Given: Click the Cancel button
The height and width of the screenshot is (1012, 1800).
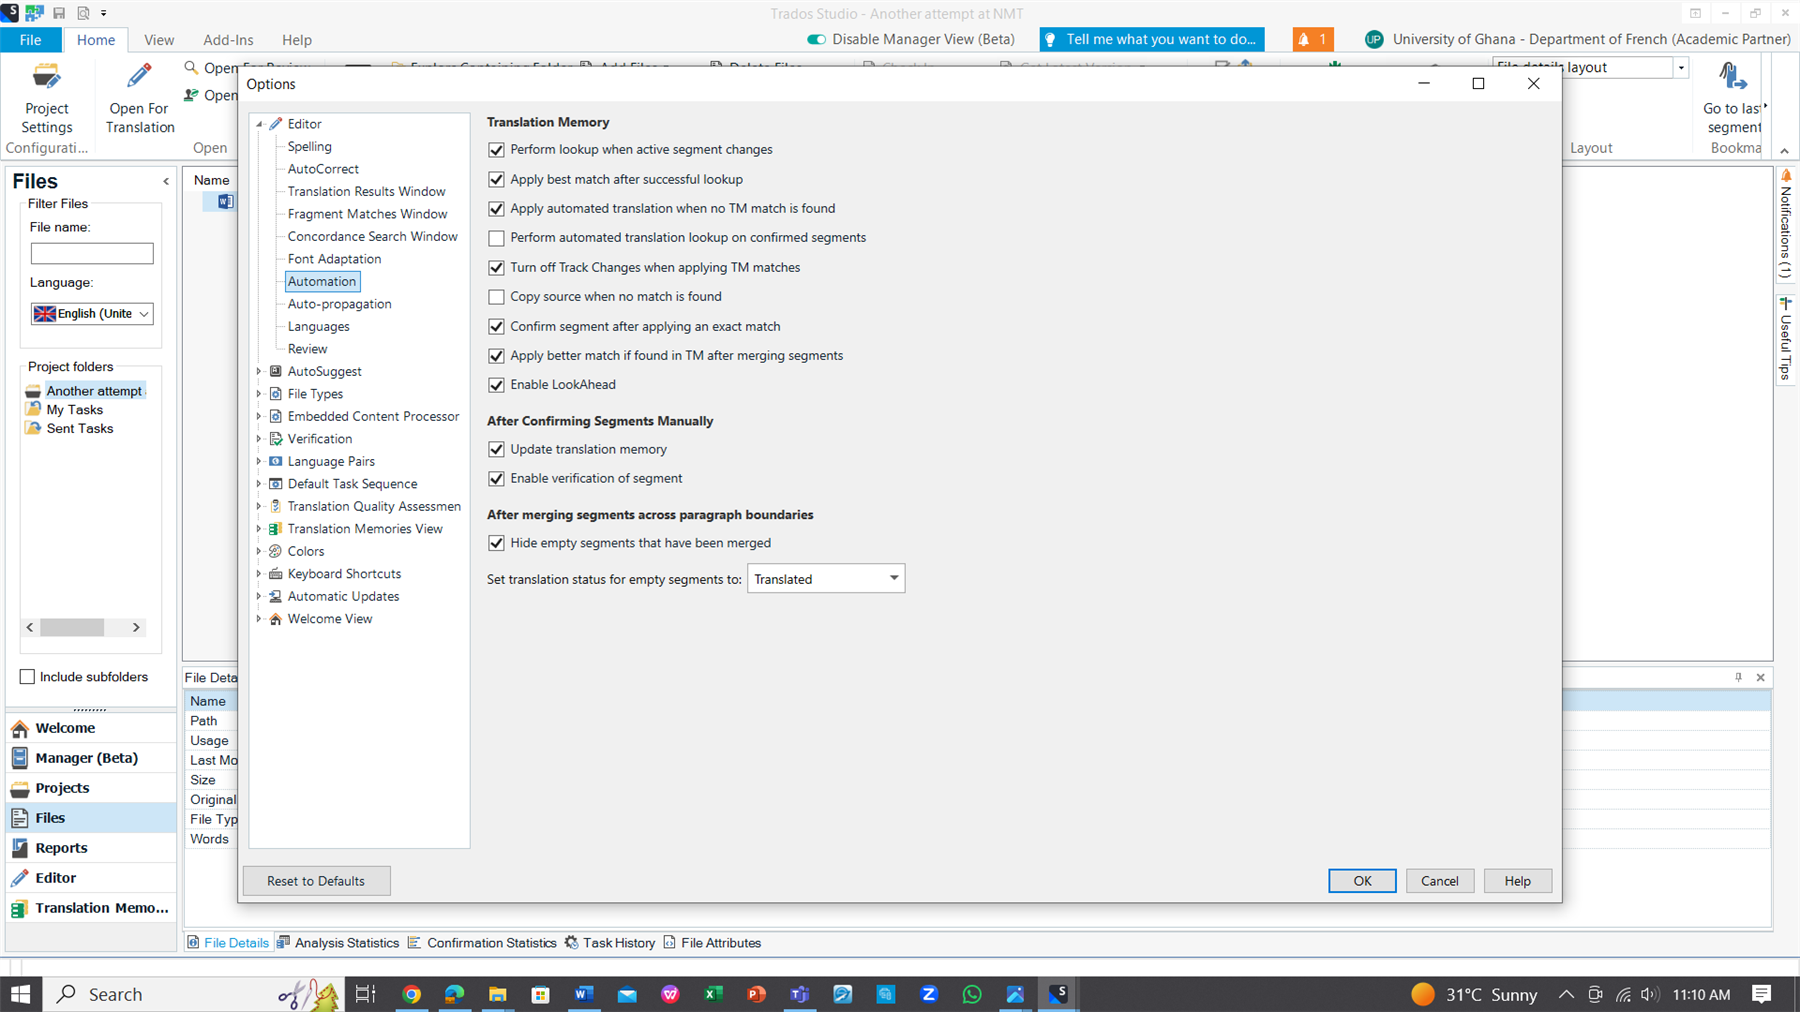Looking at the screenshot, I should tap(1440, 881).
